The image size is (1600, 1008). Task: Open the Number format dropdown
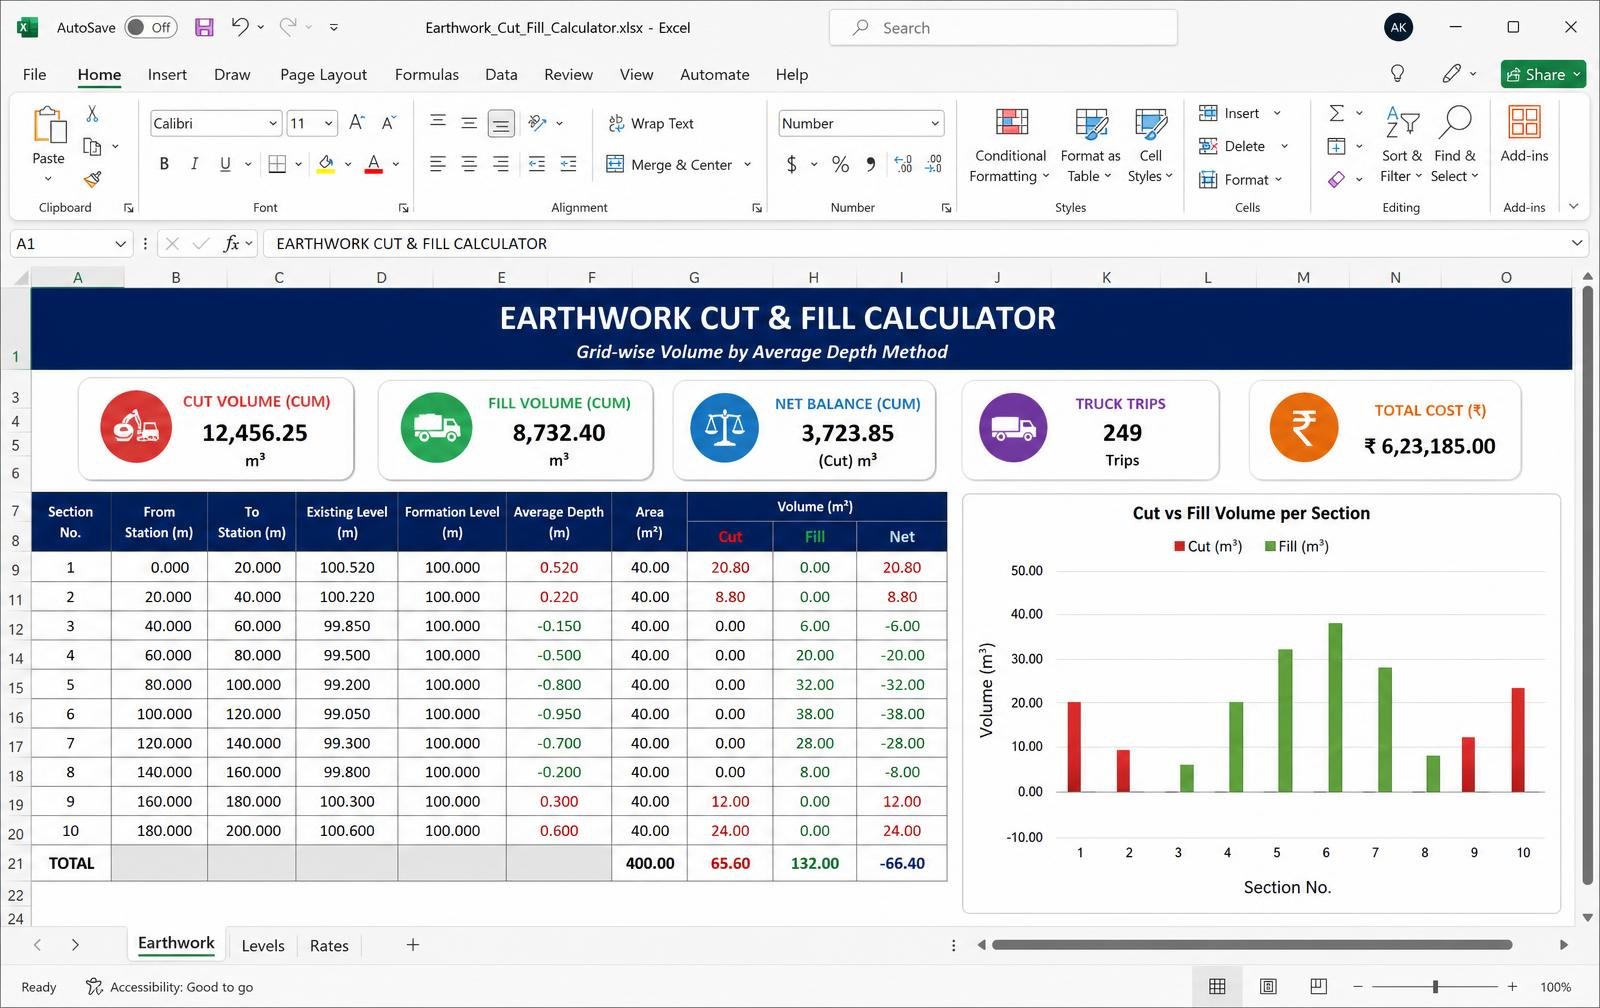point(935,123)
